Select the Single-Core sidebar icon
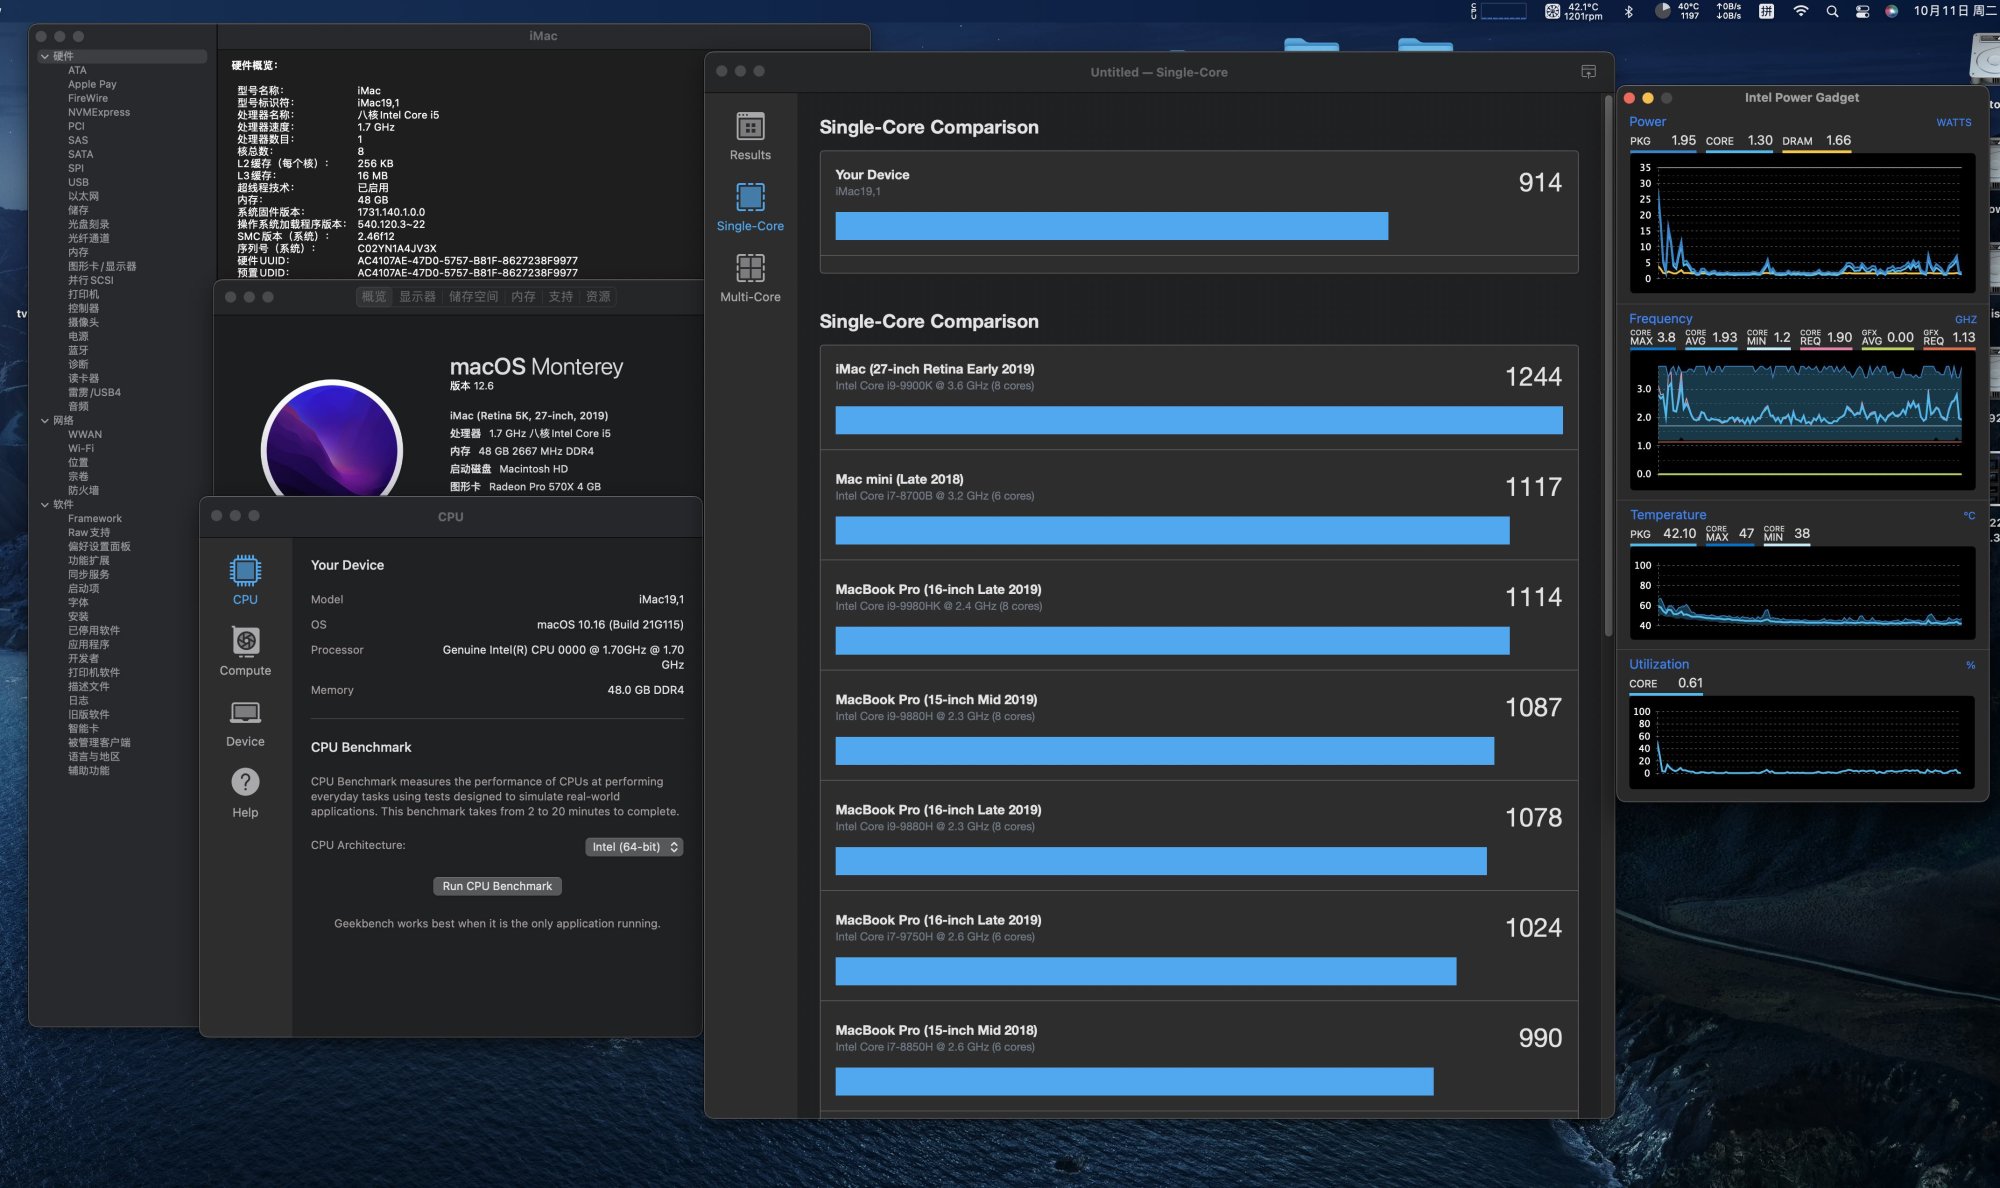Viewport: 2000px width, 1188px height. (x=750, y=198)
